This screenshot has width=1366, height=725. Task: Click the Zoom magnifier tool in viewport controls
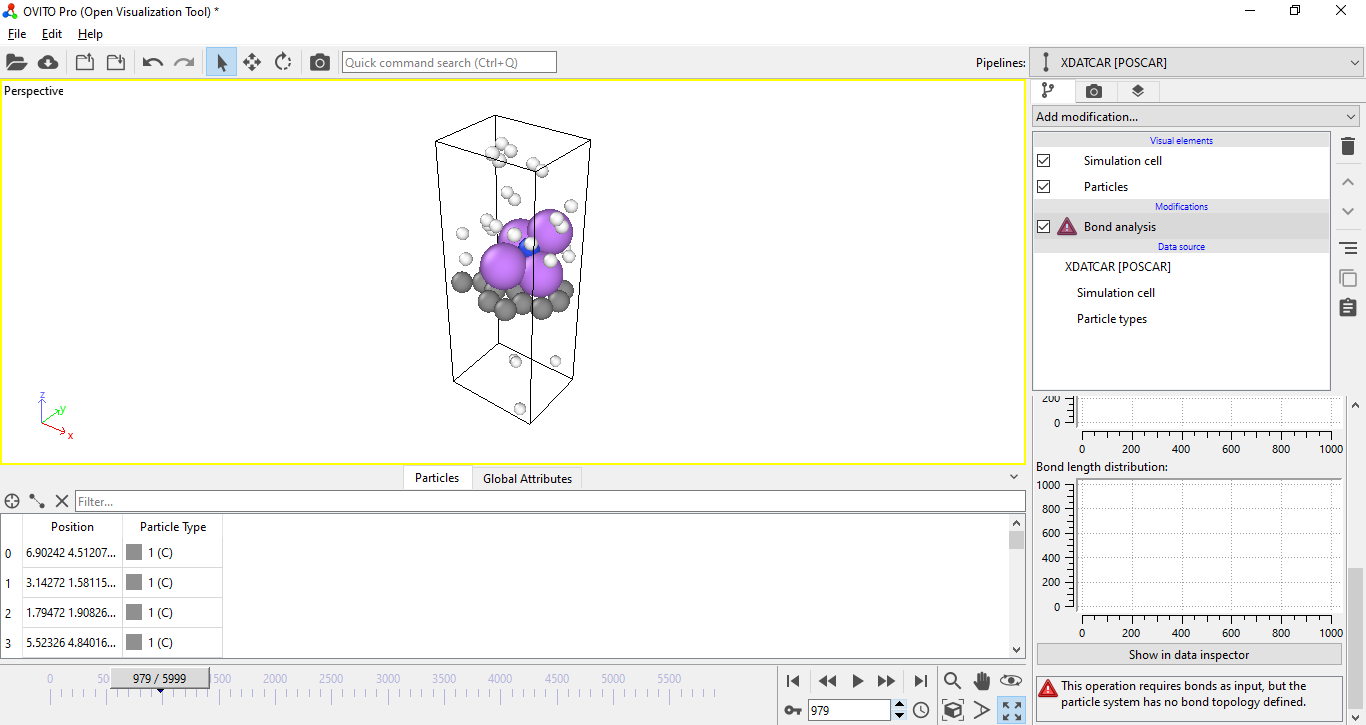952,681
